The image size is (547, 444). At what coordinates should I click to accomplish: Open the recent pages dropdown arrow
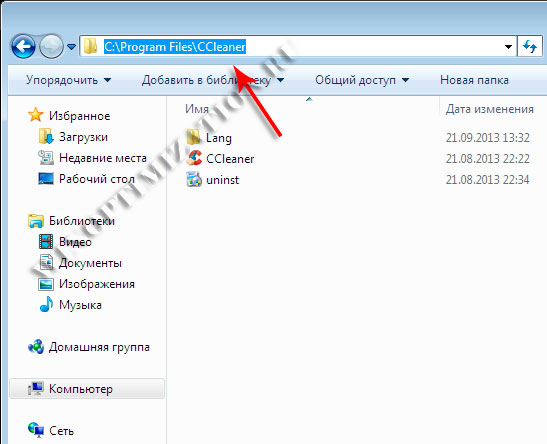(x=71, y=47)
